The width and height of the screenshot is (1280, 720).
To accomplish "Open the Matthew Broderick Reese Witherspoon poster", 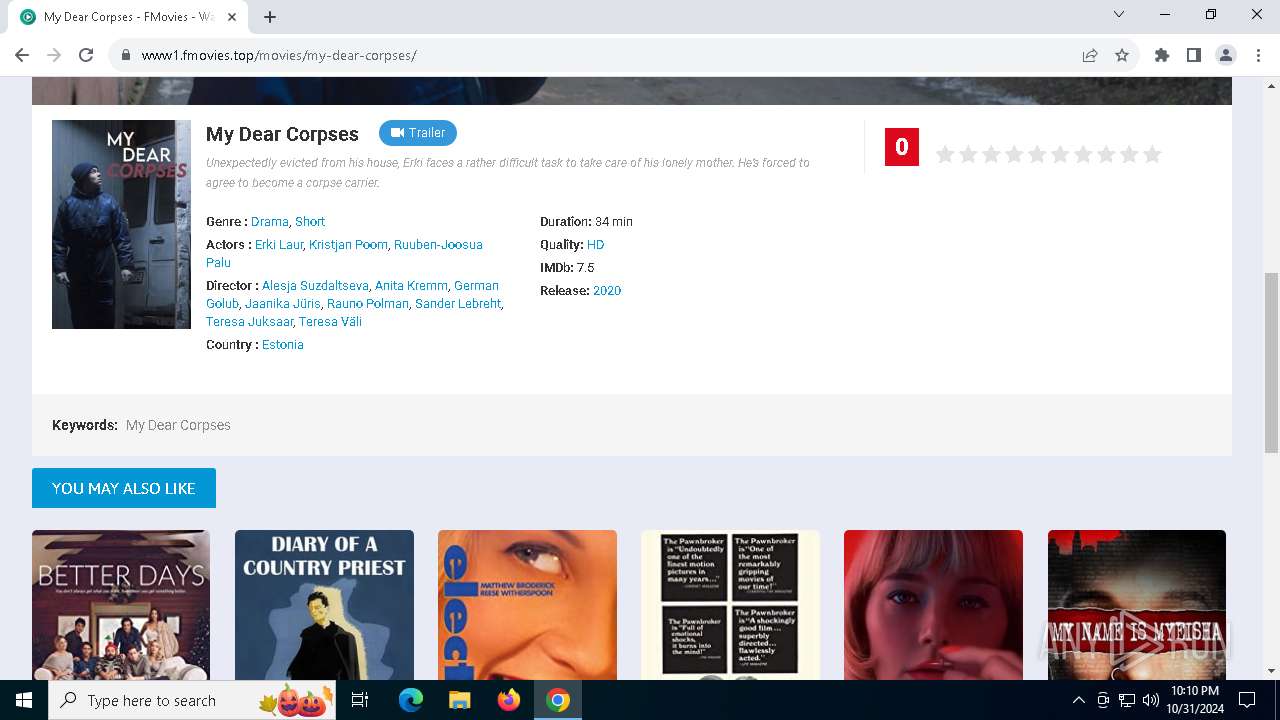I will click(x=527, y=605).
